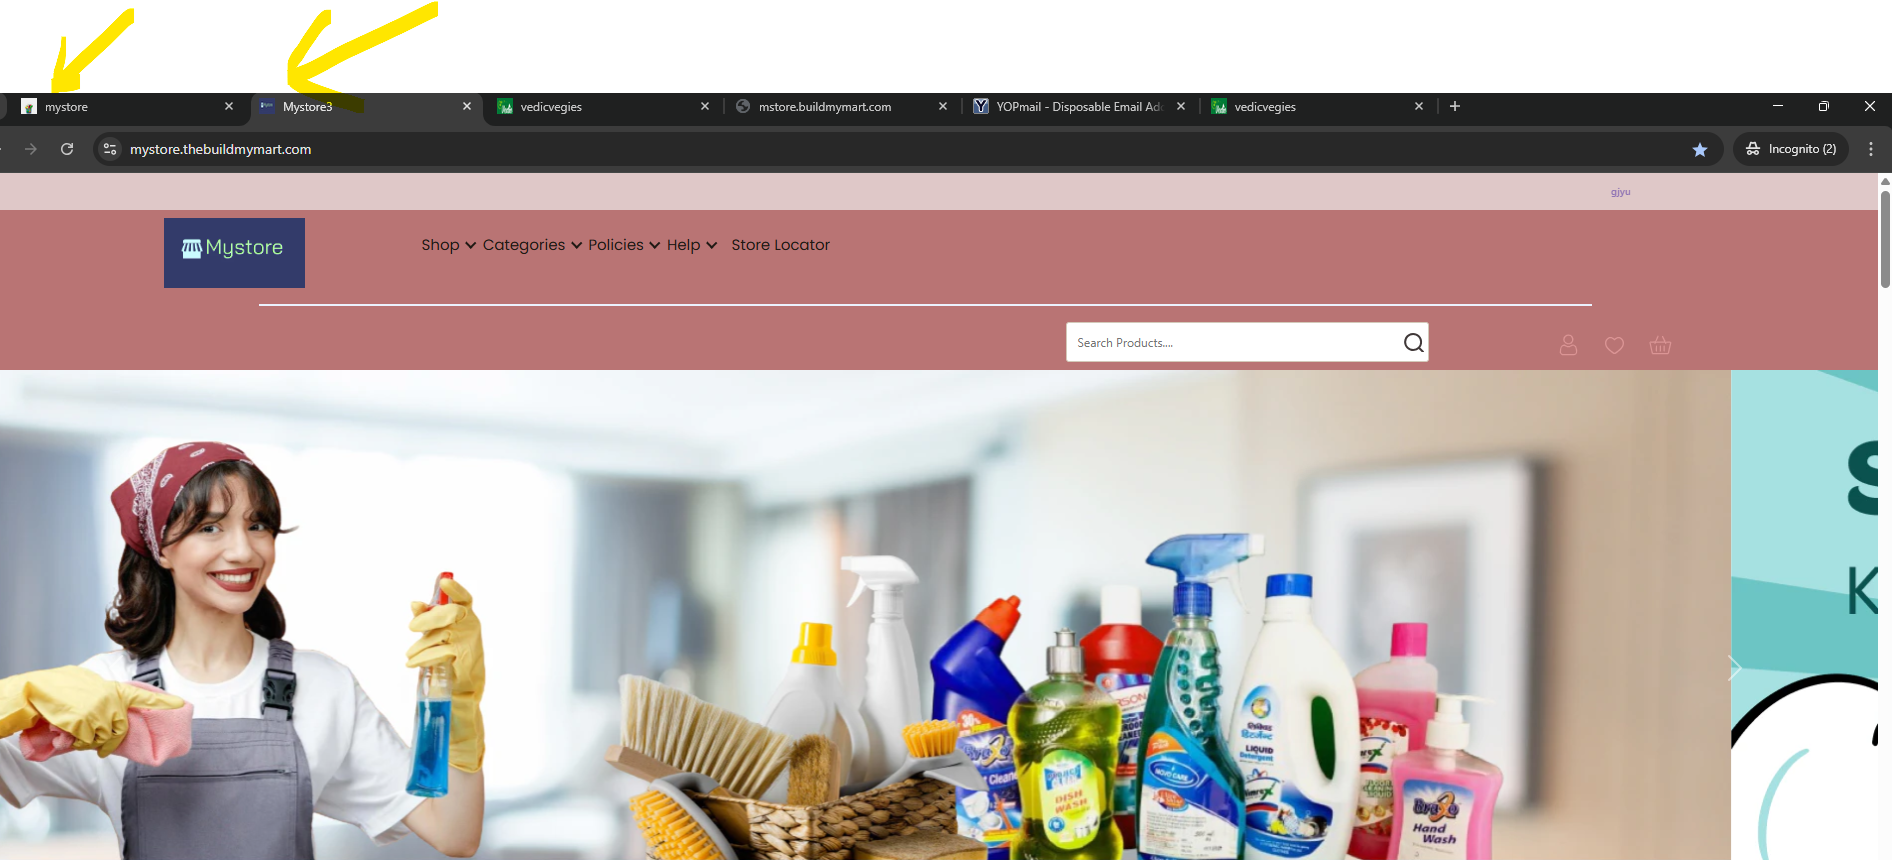Open the shopping cart basket icon
This screenshot has width=1892, height=860.
pyautogui.click(x=1660, y=345)
